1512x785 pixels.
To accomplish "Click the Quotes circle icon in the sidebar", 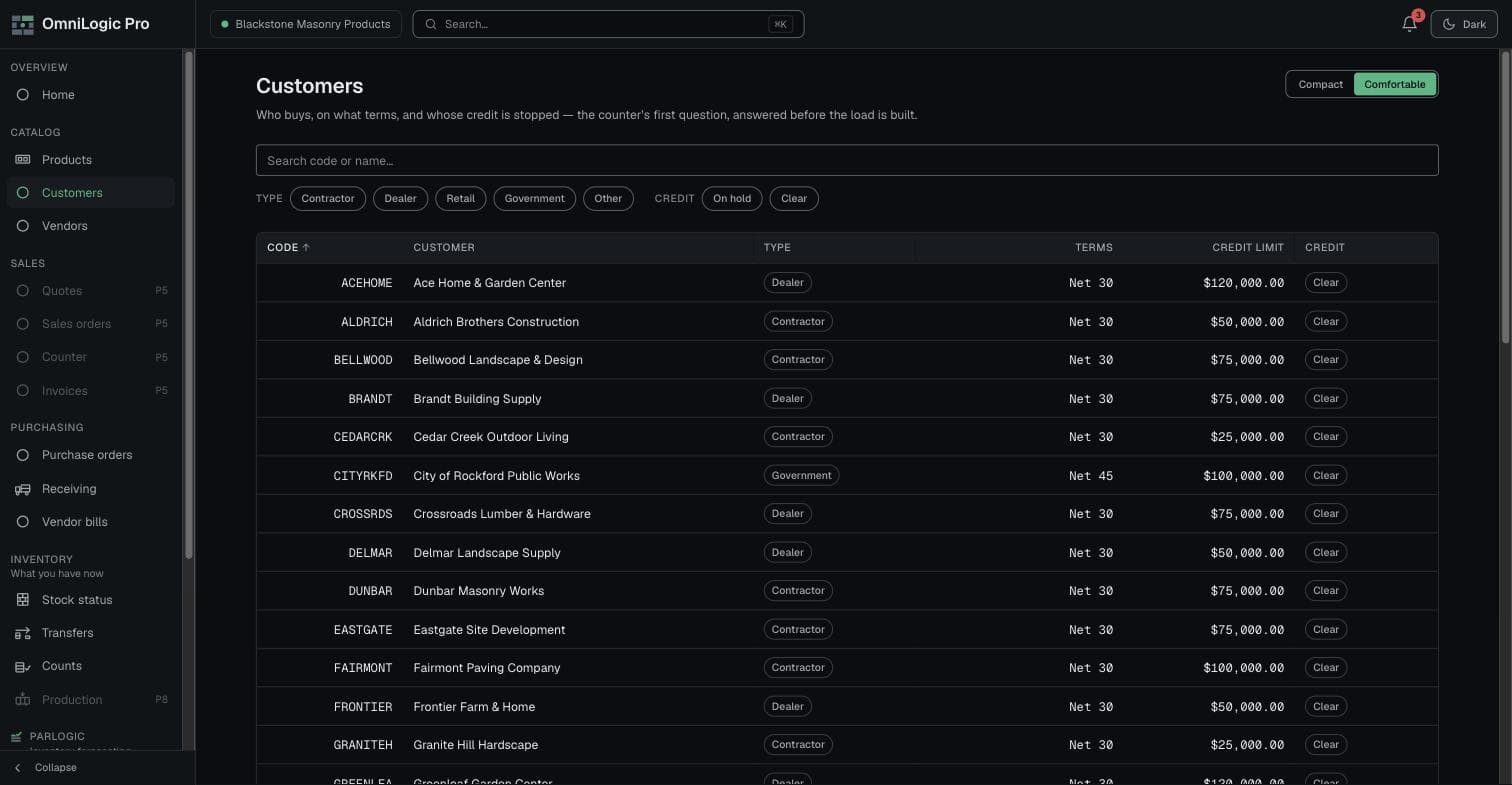I will (23, 291).
